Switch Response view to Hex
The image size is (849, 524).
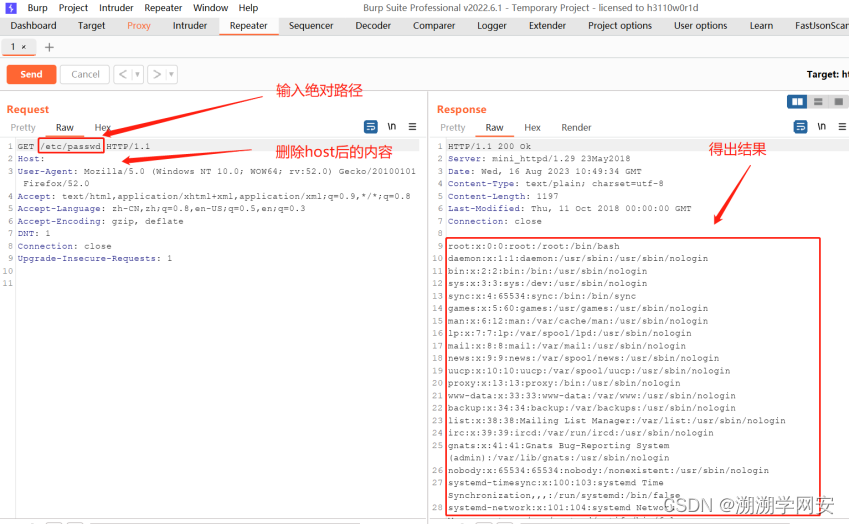pyautogui.click(x=532, y=128)
